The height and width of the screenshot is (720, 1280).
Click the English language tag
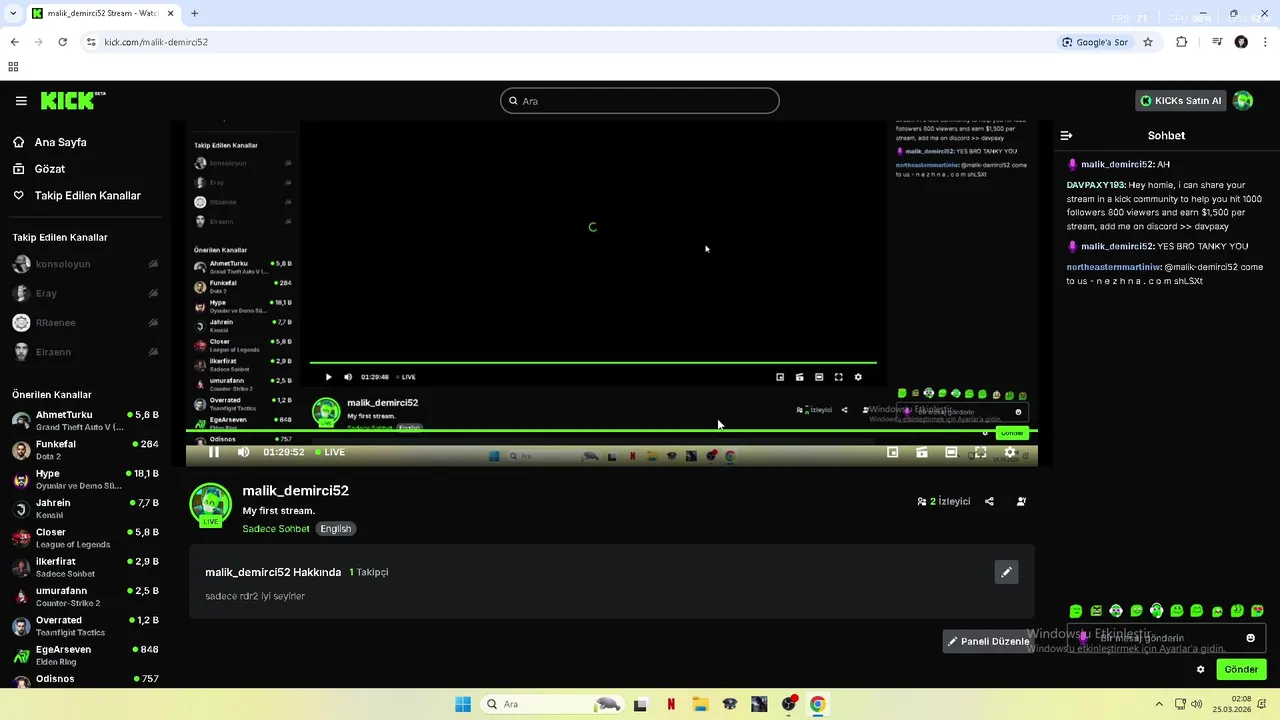[336, 529]
